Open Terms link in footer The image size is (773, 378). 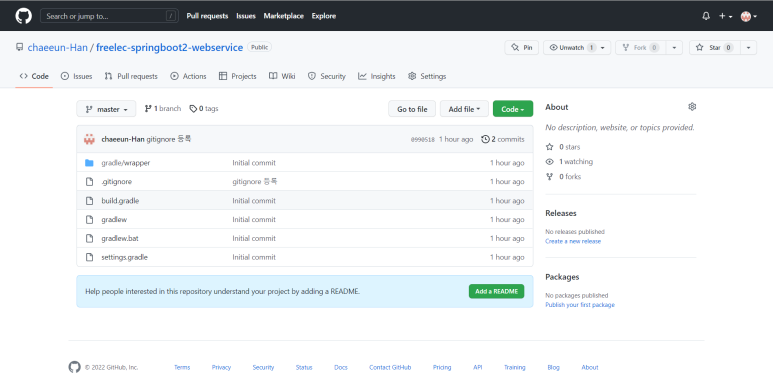[182, 367]
